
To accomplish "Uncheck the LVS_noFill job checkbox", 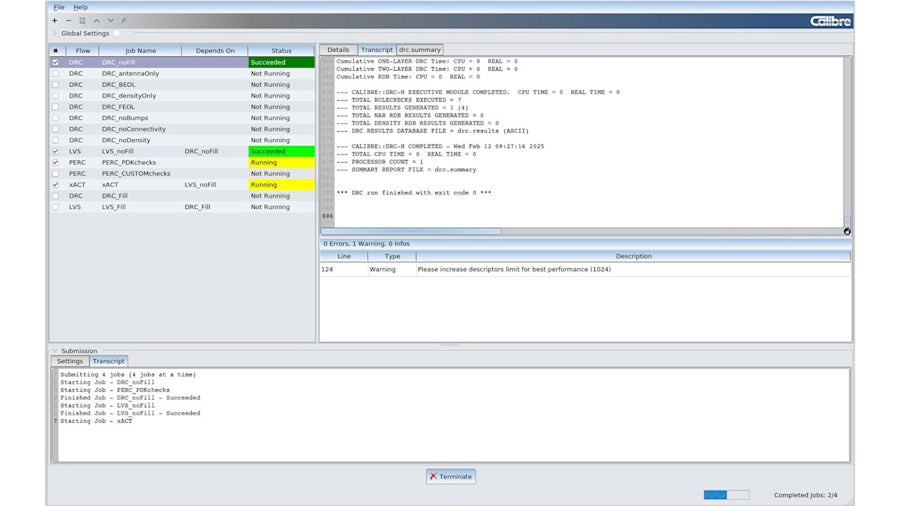I will coord(56,151).
